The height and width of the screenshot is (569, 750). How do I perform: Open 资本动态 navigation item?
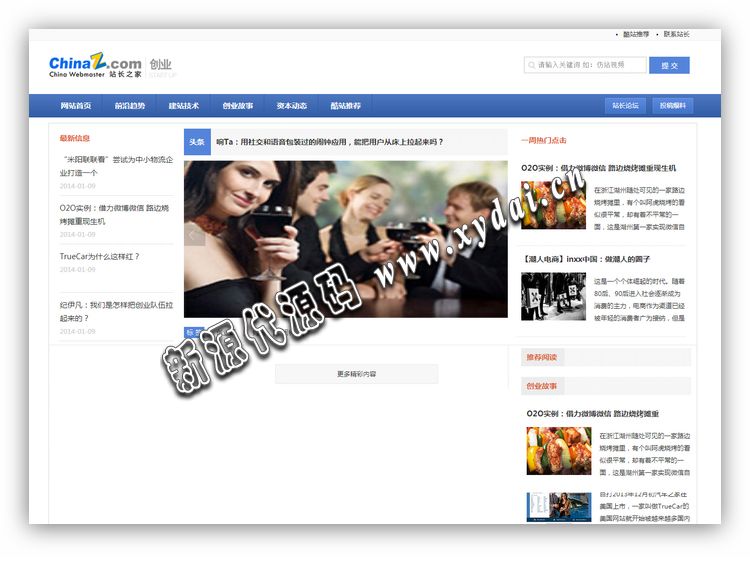coord(292,106)
